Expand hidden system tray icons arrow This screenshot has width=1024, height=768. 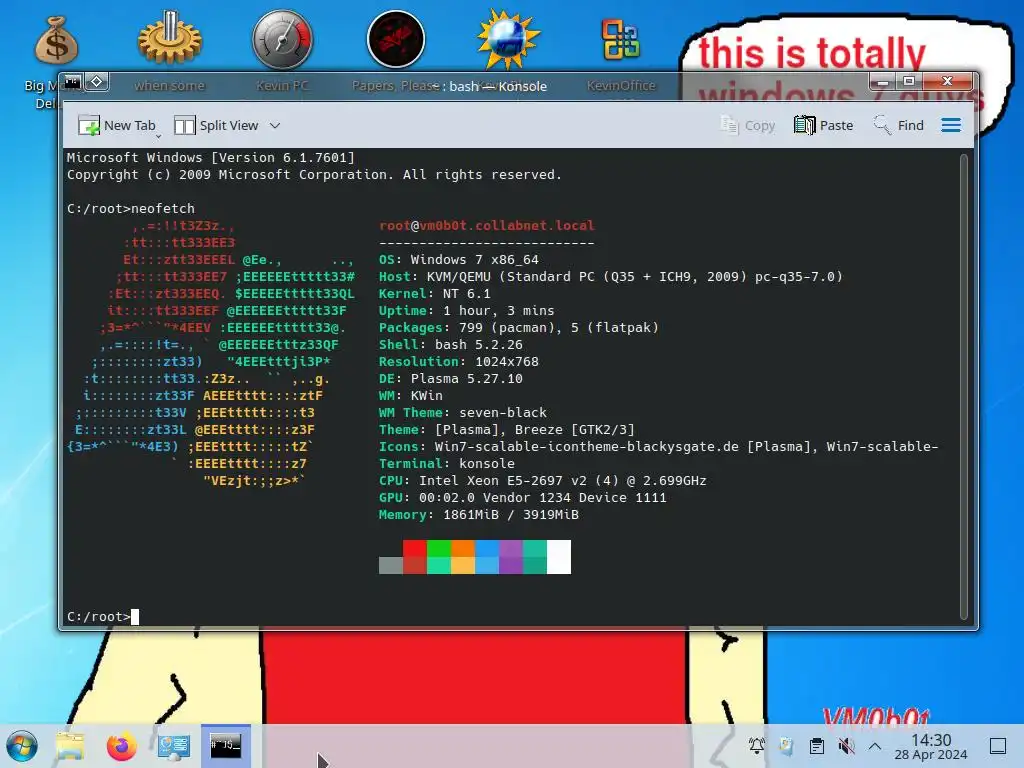[875, 746]
